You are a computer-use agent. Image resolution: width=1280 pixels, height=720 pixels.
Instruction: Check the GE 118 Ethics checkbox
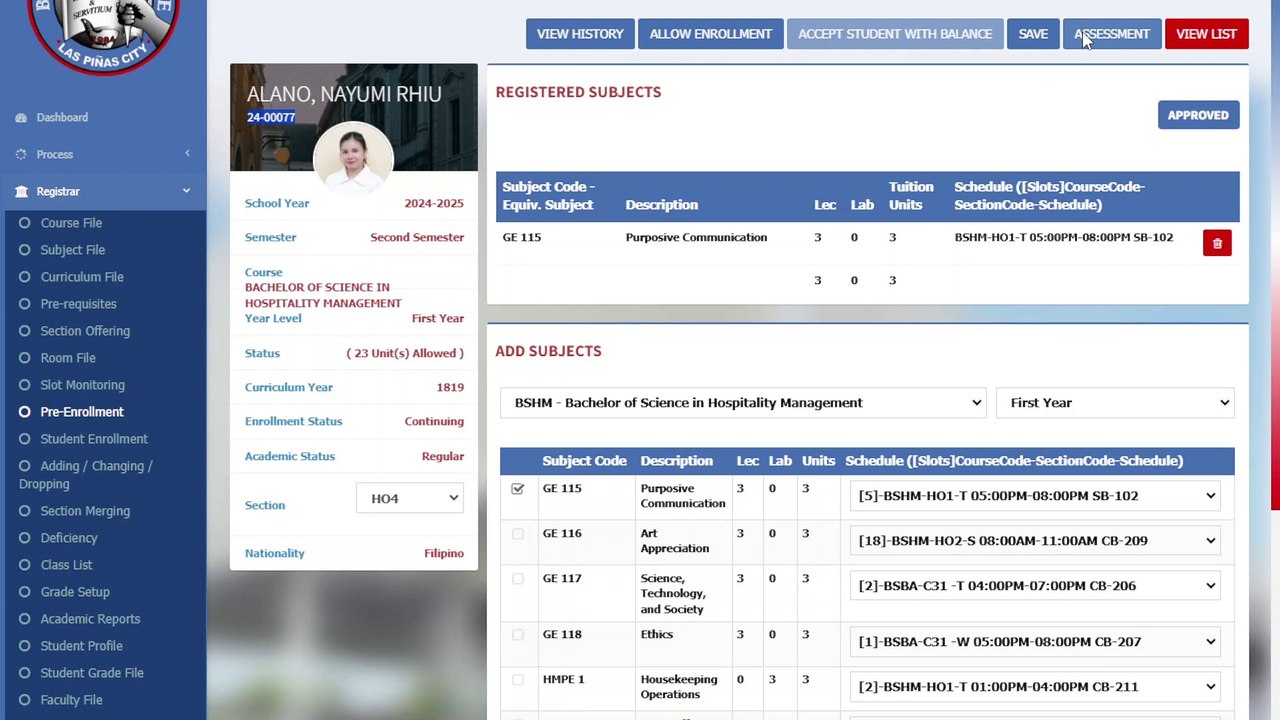[x=517, y=635]
